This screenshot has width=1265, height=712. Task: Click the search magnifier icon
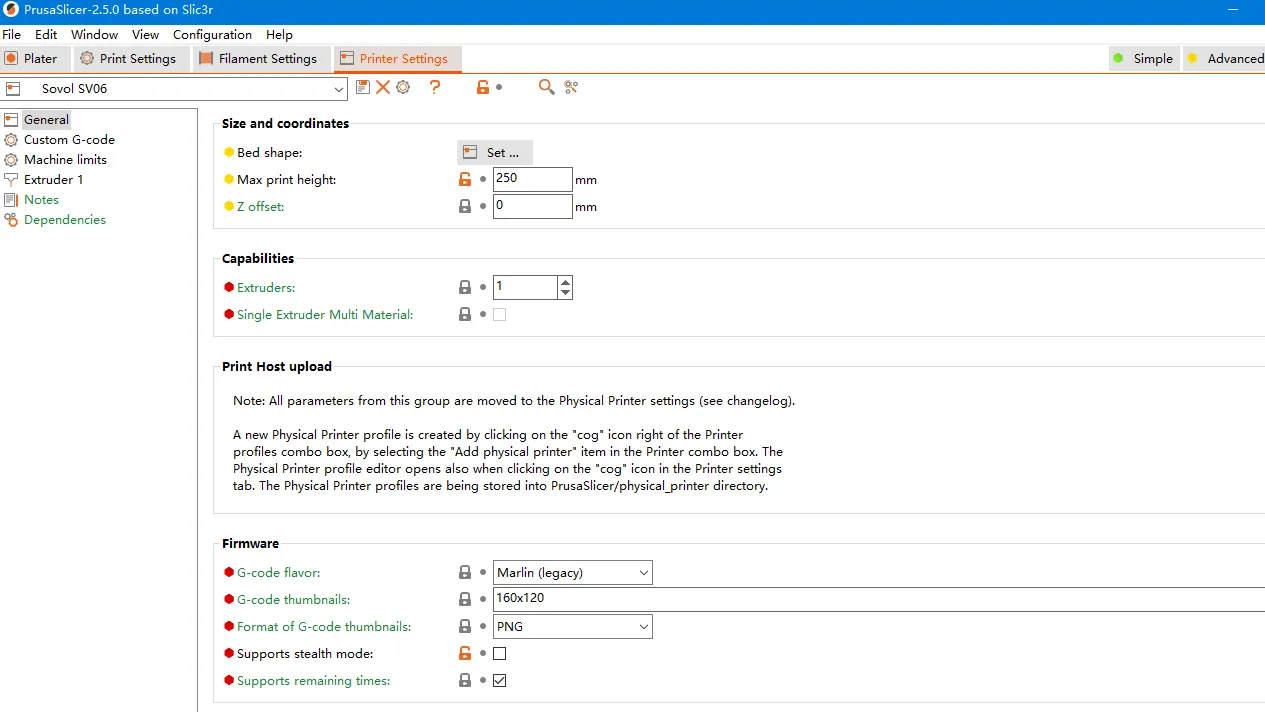point(546,88)
